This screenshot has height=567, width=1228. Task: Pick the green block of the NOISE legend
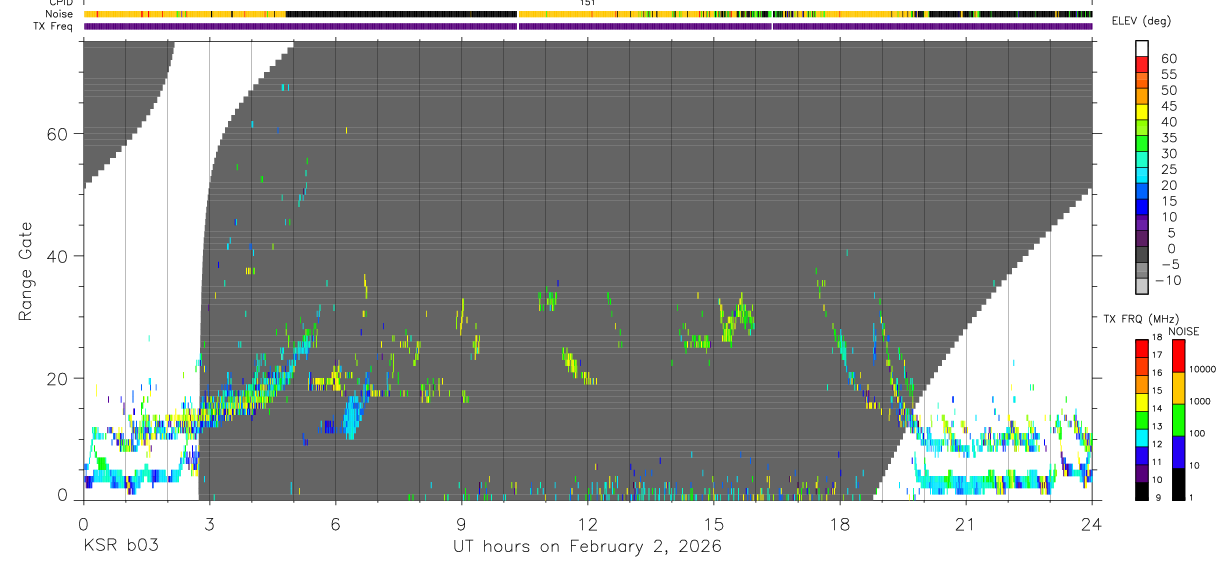coord(1177,420)
